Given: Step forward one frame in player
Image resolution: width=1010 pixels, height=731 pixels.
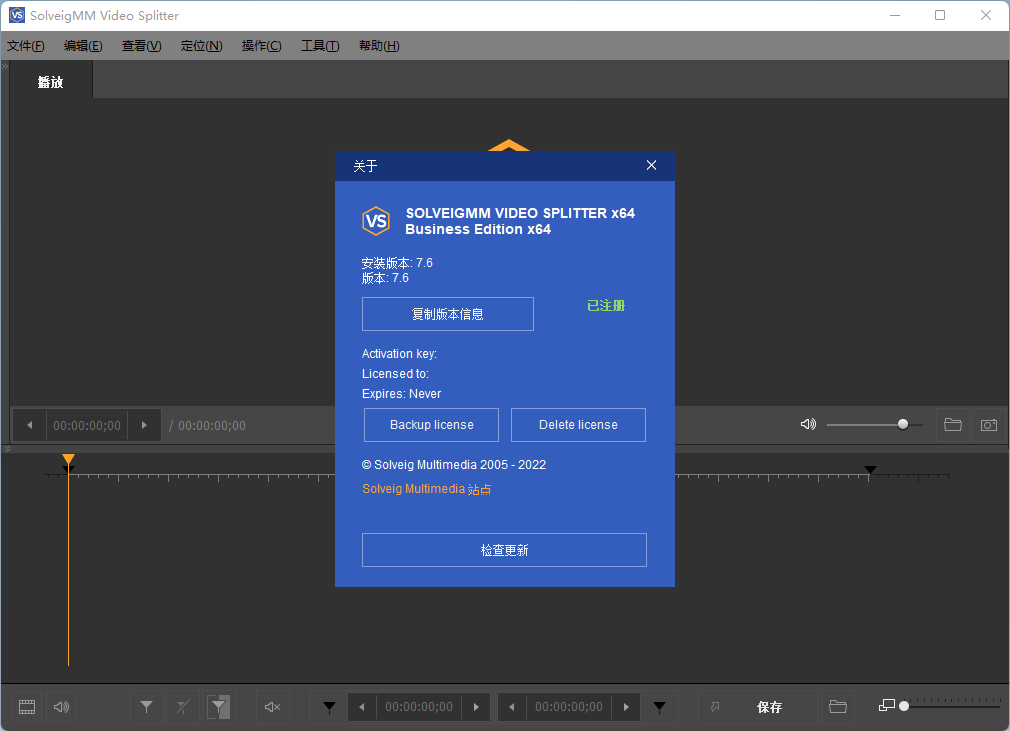Looking at the screenshot, I should pos(144,425).
